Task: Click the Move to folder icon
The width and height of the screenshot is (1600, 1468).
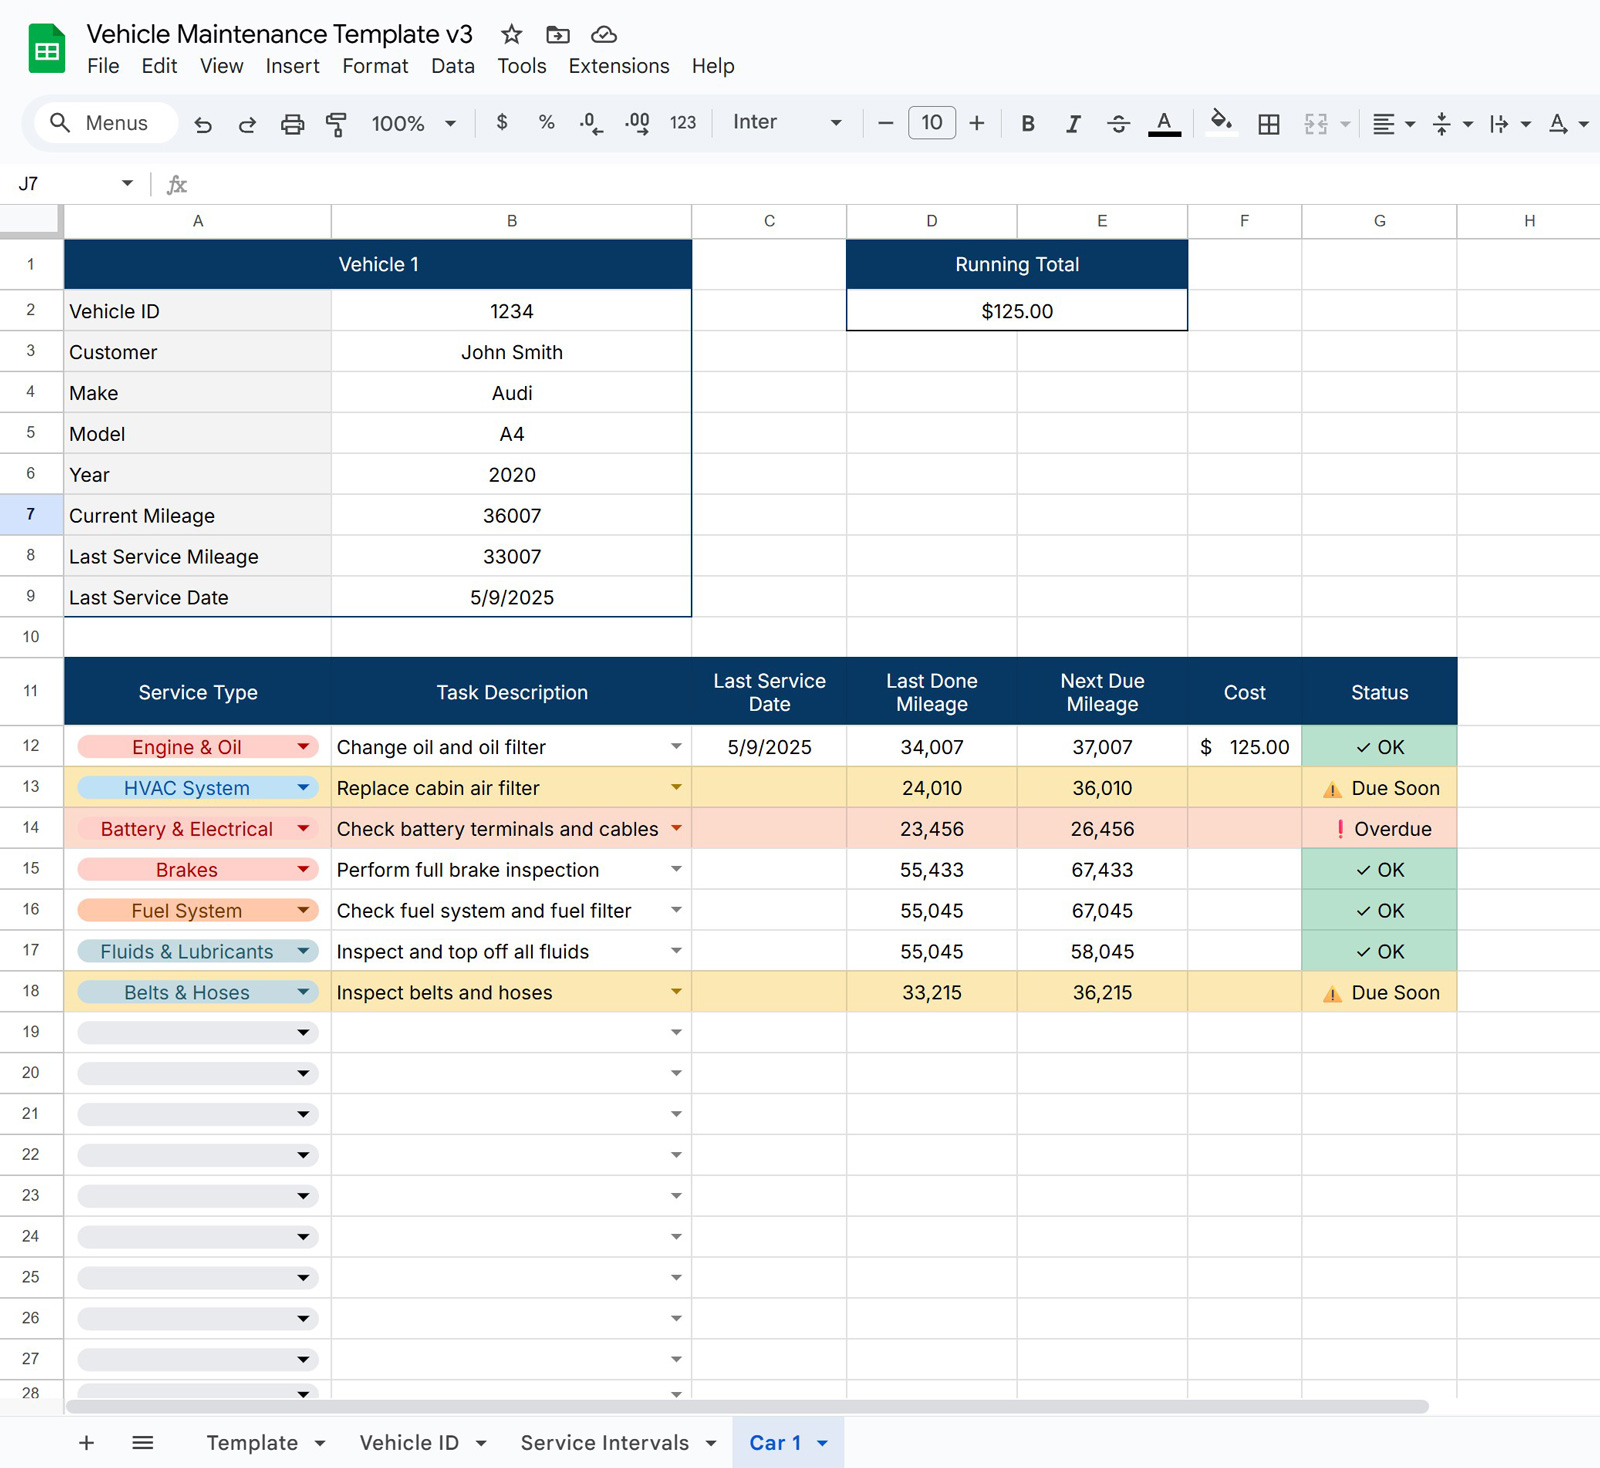Action: point(558,35)
